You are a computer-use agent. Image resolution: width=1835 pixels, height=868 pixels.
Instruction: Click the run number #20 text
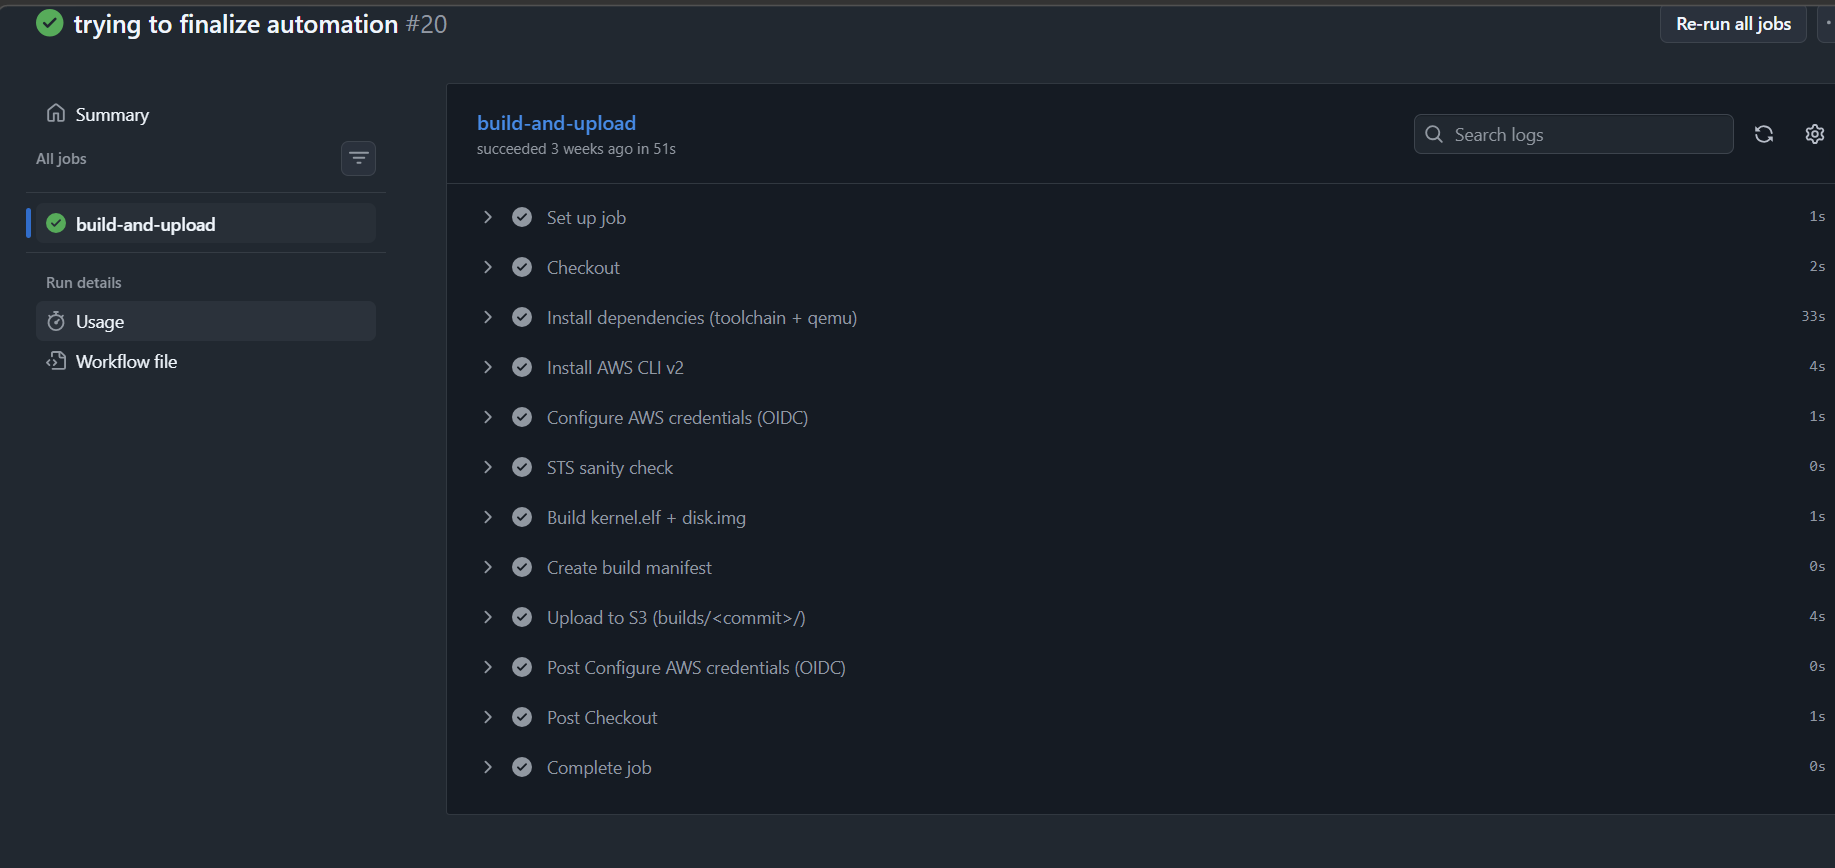426,24
